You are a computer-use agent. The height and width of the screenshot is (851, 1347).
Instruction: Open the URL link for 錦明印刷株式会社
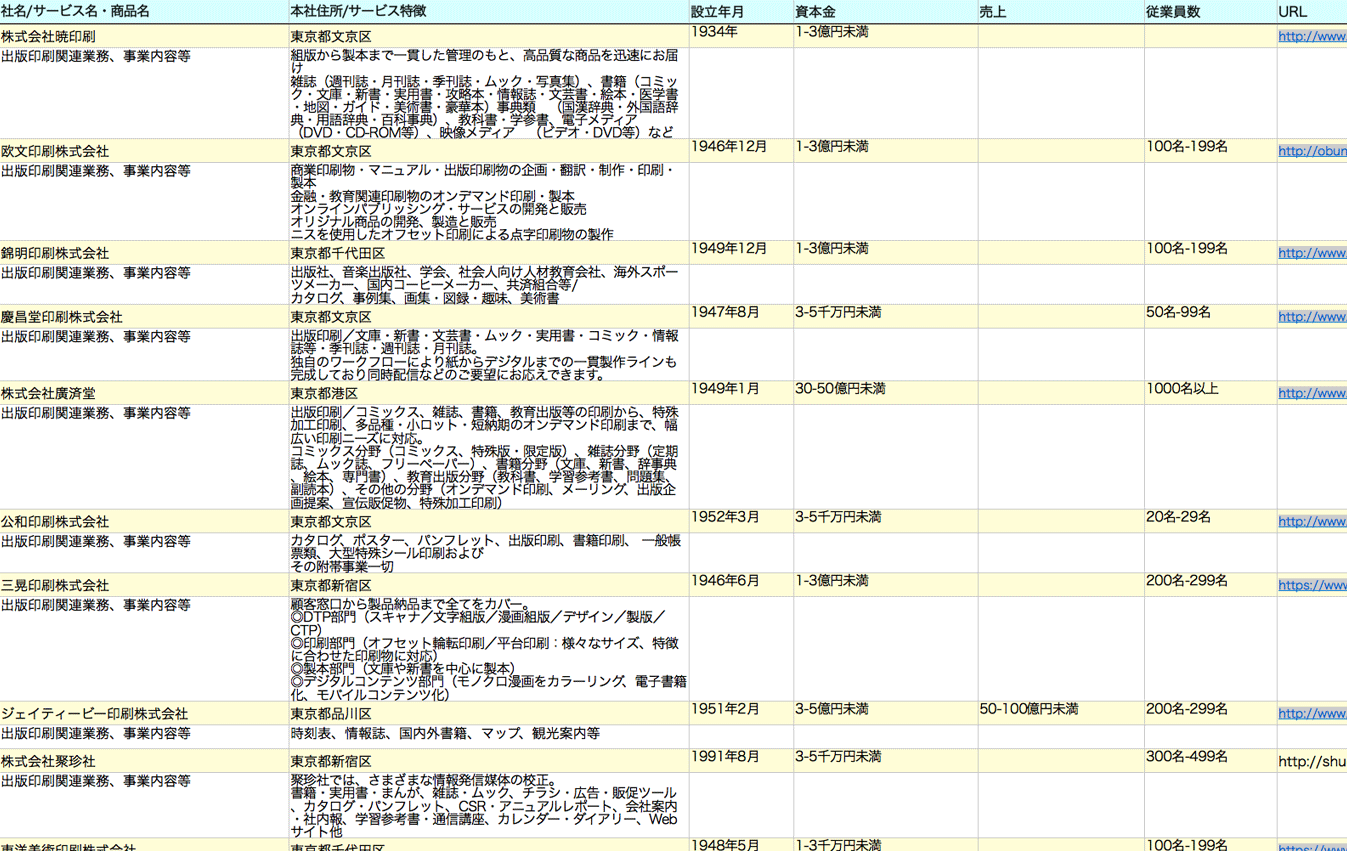pyautogui.click(x=1312, y=253)
